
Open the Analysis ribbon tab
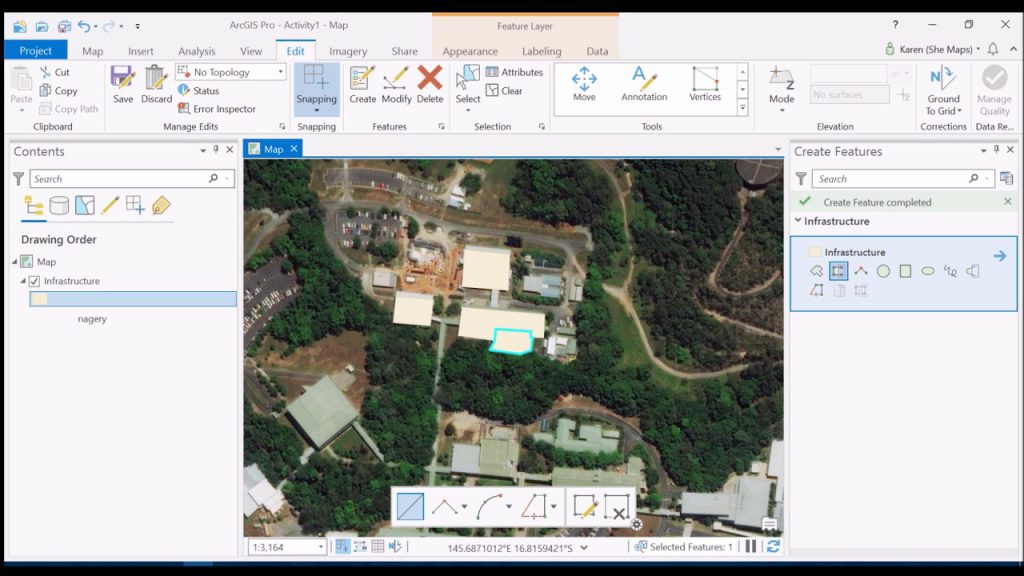click(196, 51)
